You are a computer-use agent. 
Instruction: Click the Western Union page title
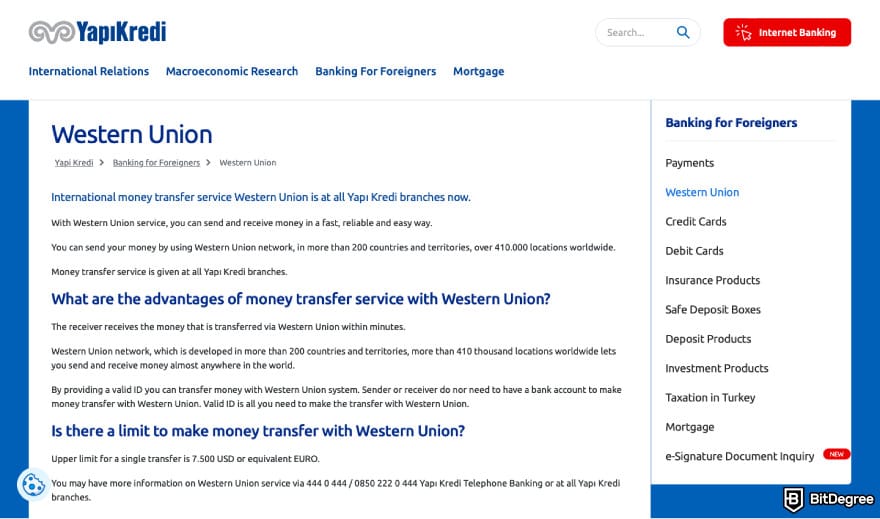[132, 135]
